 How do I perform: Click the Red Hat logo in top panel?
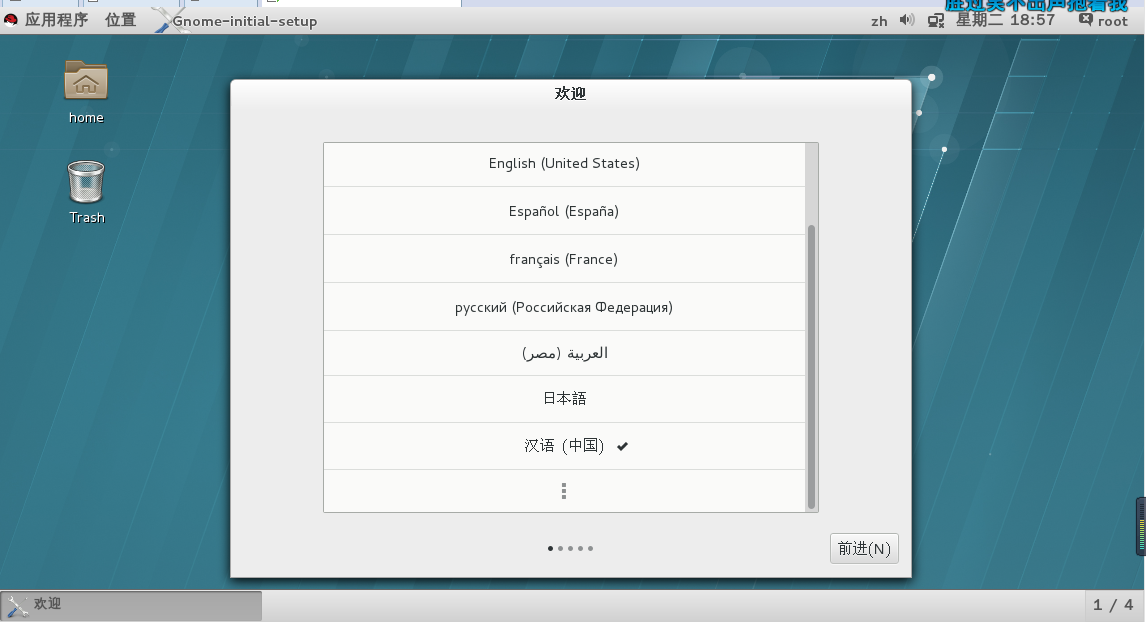pos(10,20)
